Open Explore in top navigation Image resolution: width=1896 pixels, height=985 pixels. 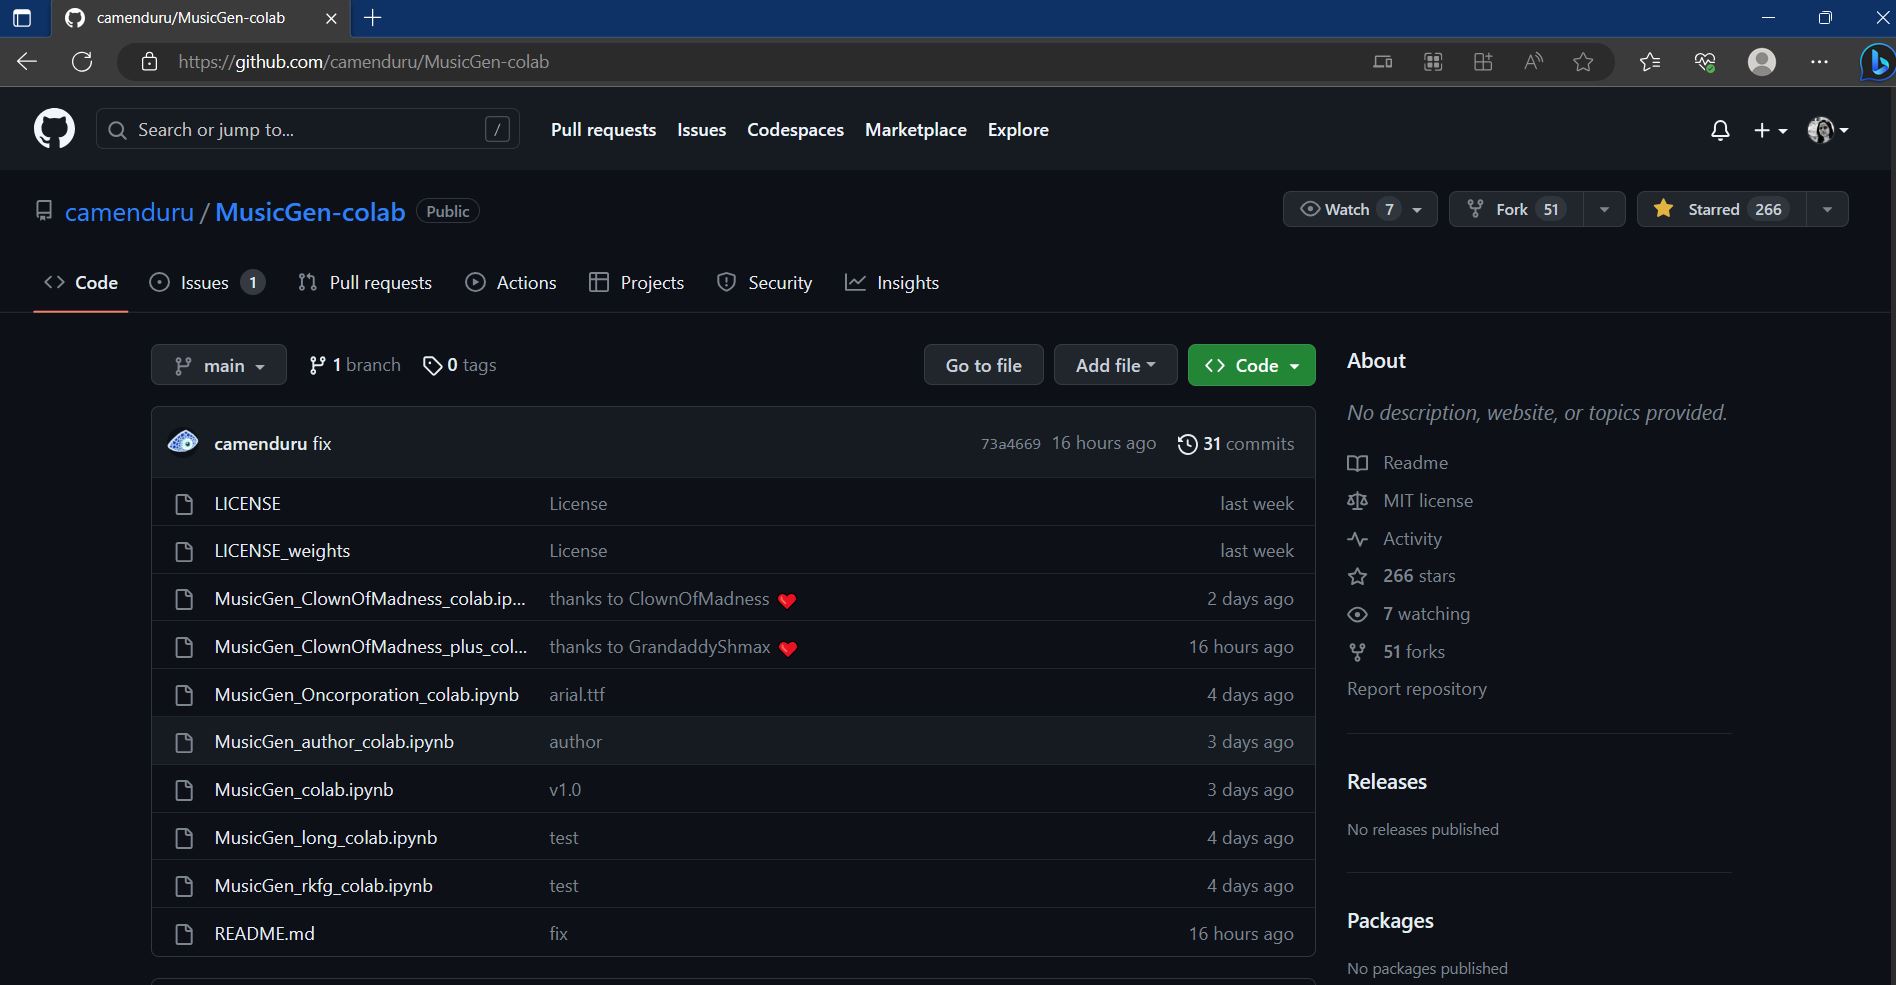1018,130
